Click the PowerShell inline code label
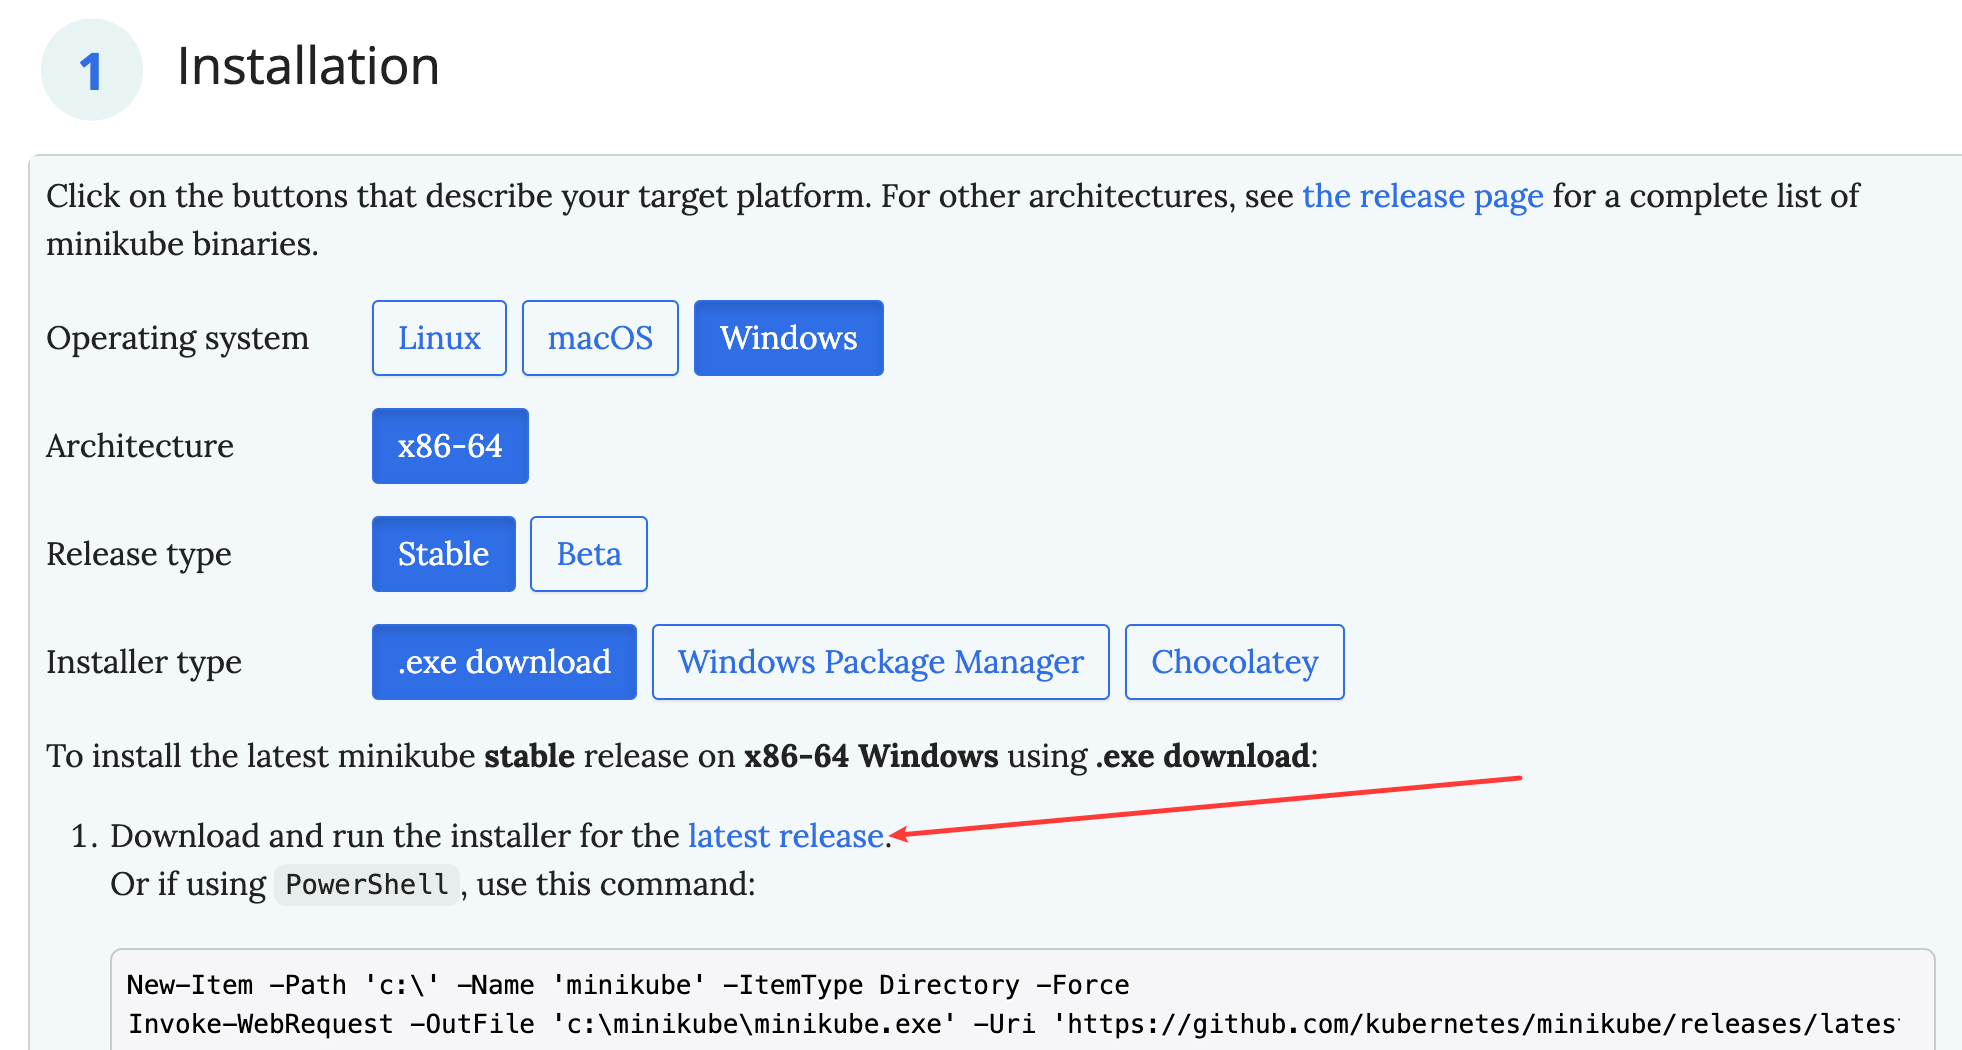 point(366,885)
